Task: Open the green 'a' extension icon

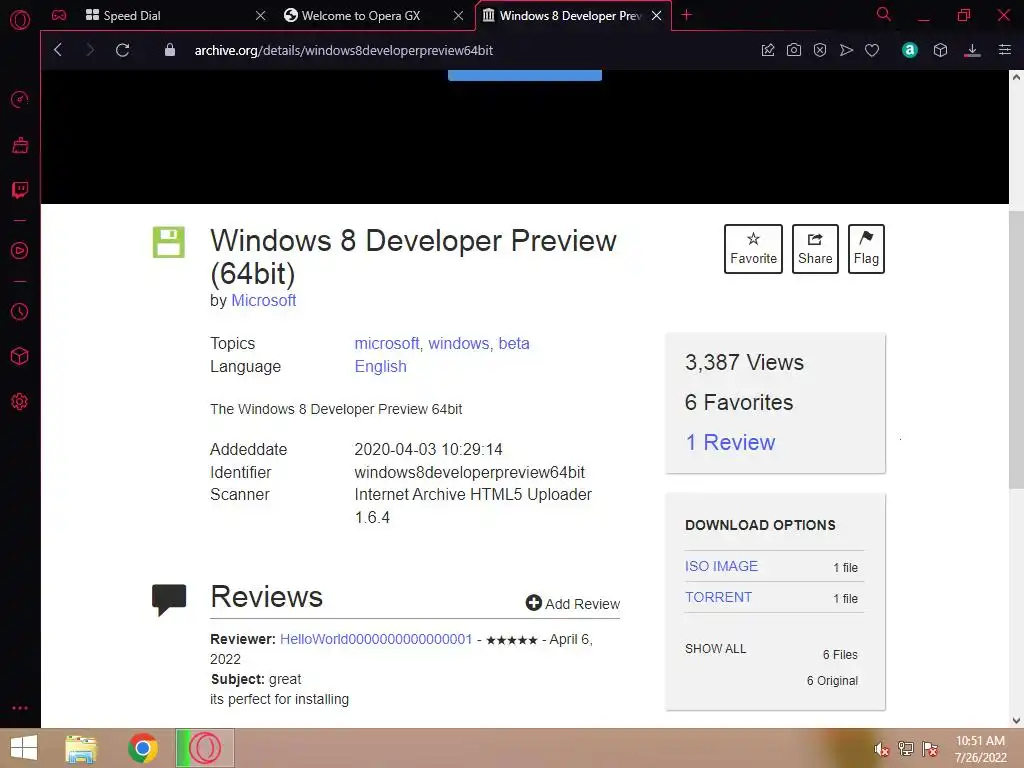Action: tap(910, 50)
